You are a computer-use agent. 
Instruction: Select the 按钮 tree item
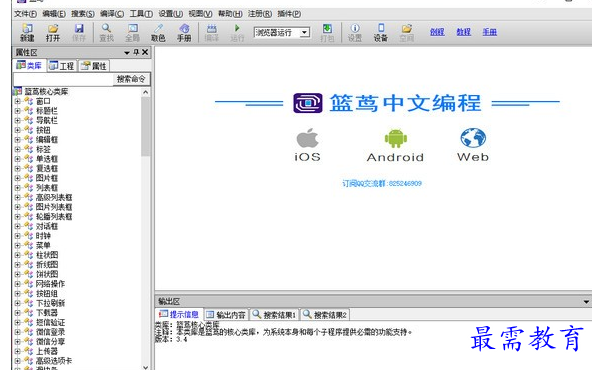click(43, 130)
